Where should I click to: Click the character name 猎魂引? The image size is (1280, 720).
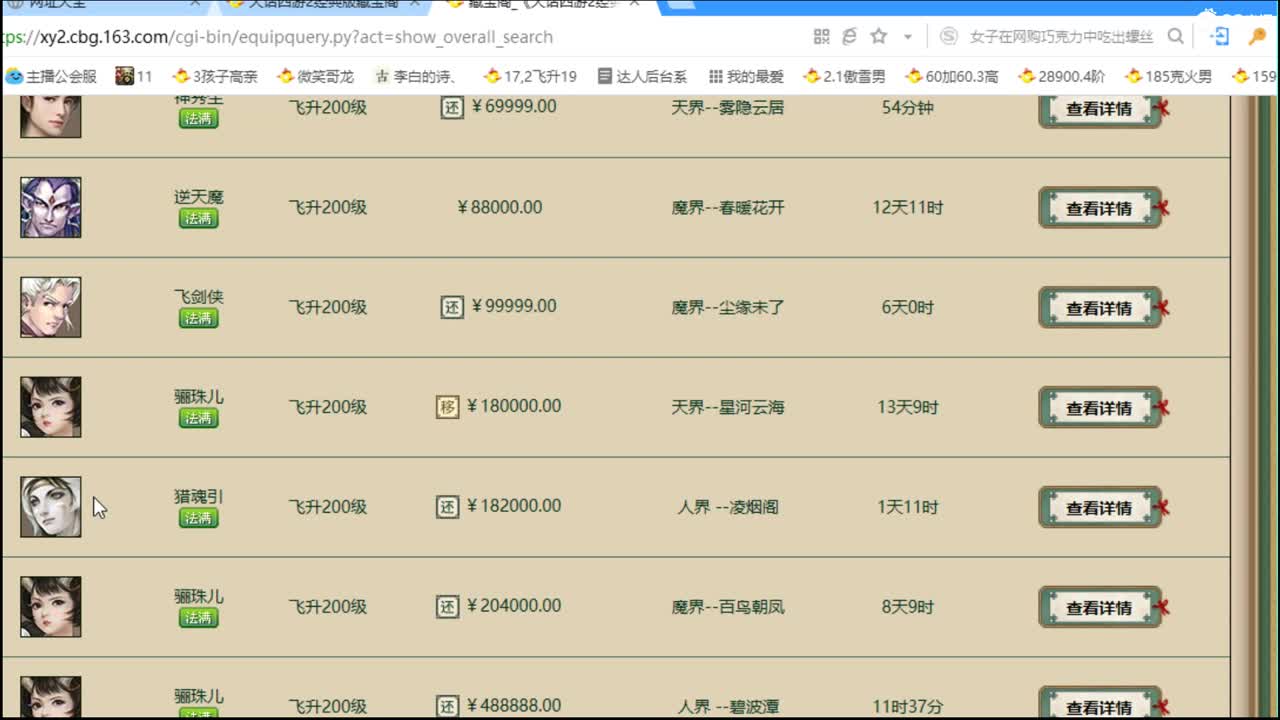pyautogui.click(x=198, y=496)
